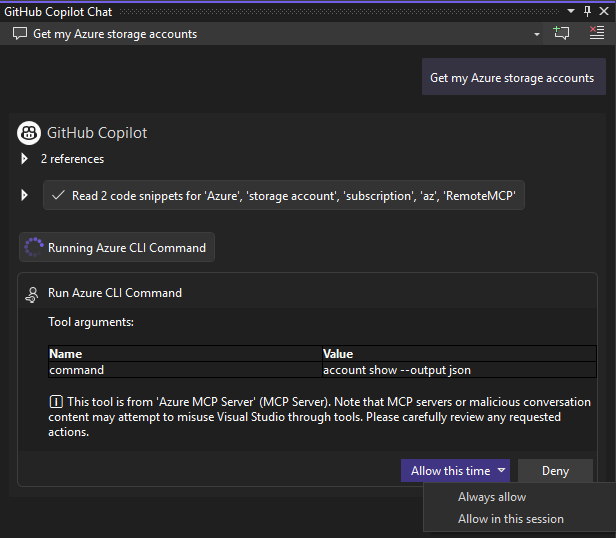The height and width of the screenshot is (538, 616).
Task: Click the 'account show --output json' value cell
Action: point(397,370)
